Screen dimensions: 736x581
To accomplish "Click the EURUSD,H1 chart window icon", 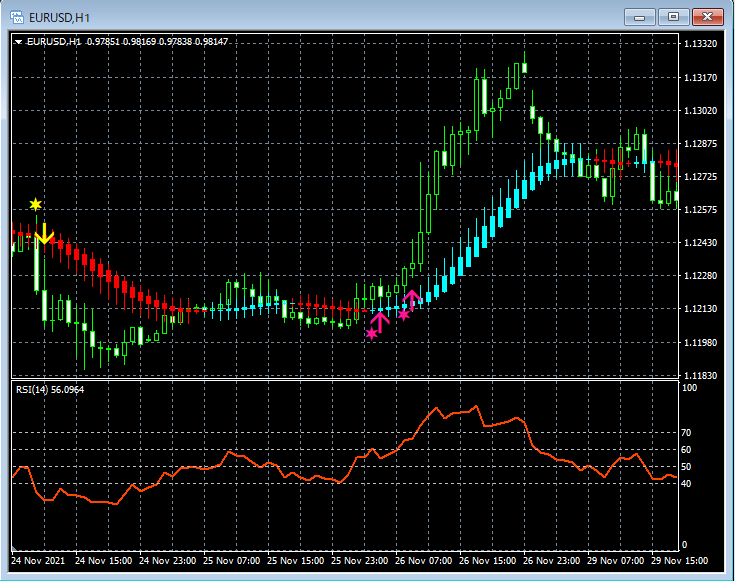I will pyautogui.click(x=17, y=17).
